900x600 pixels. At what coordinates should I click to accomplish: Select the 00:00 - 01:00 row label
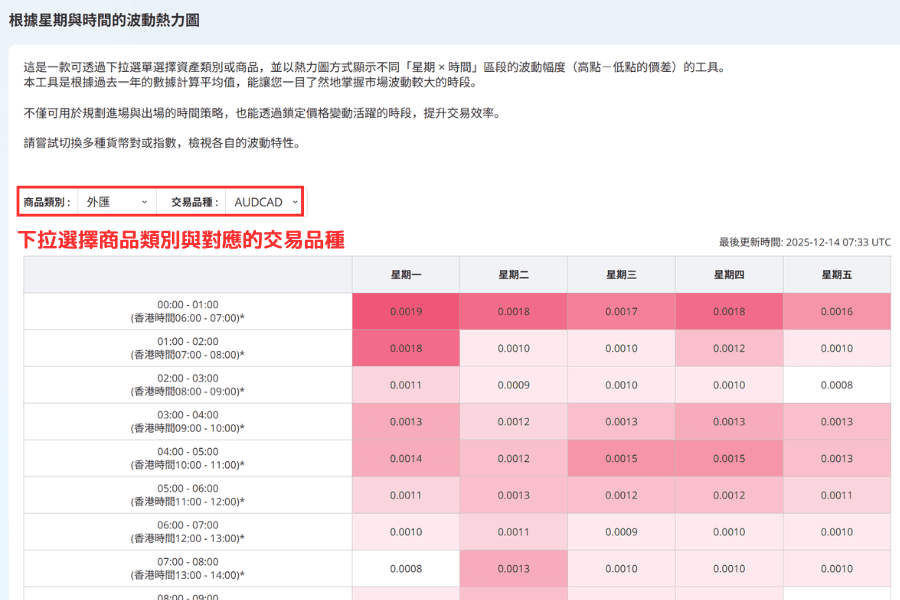[x=186, y=304]
